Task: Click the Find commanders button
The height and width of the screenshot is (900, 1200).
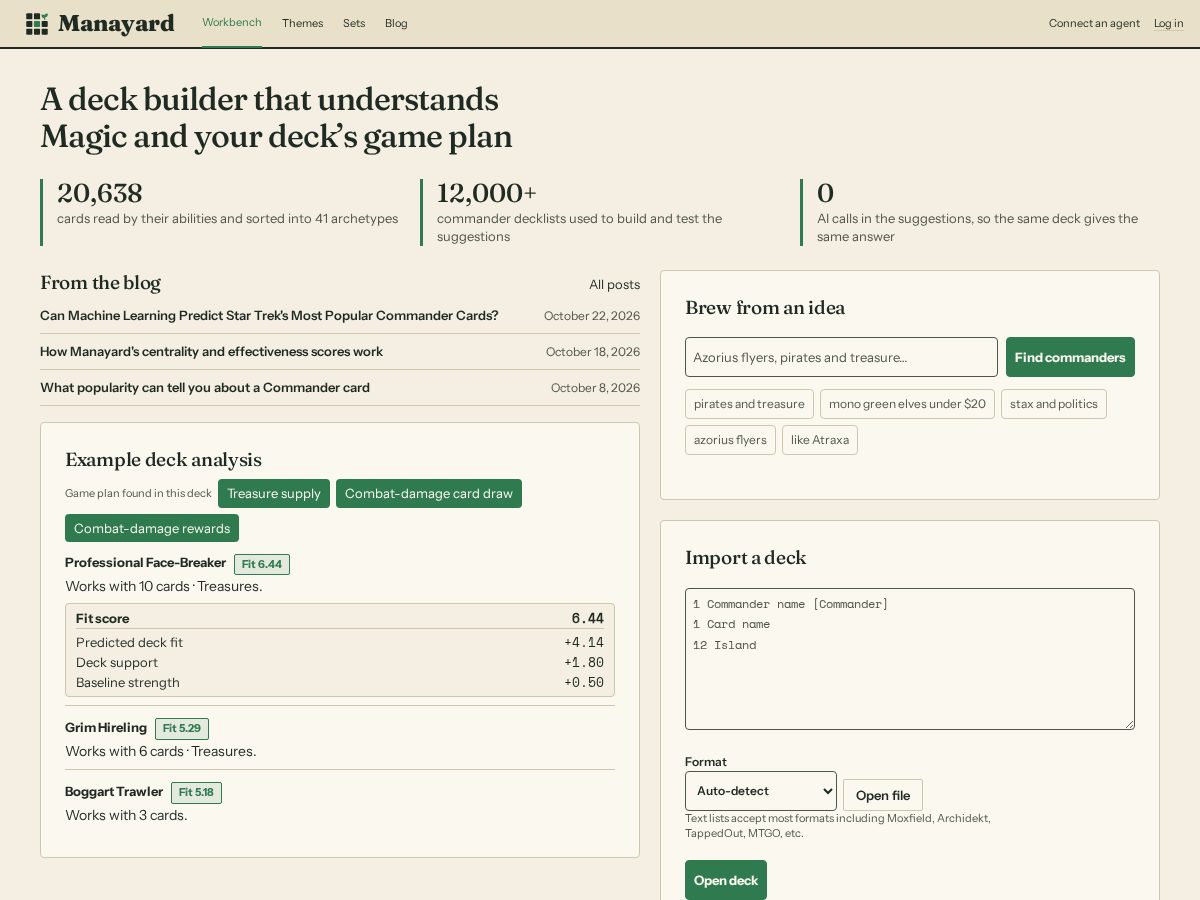Action: [1070, 357]
